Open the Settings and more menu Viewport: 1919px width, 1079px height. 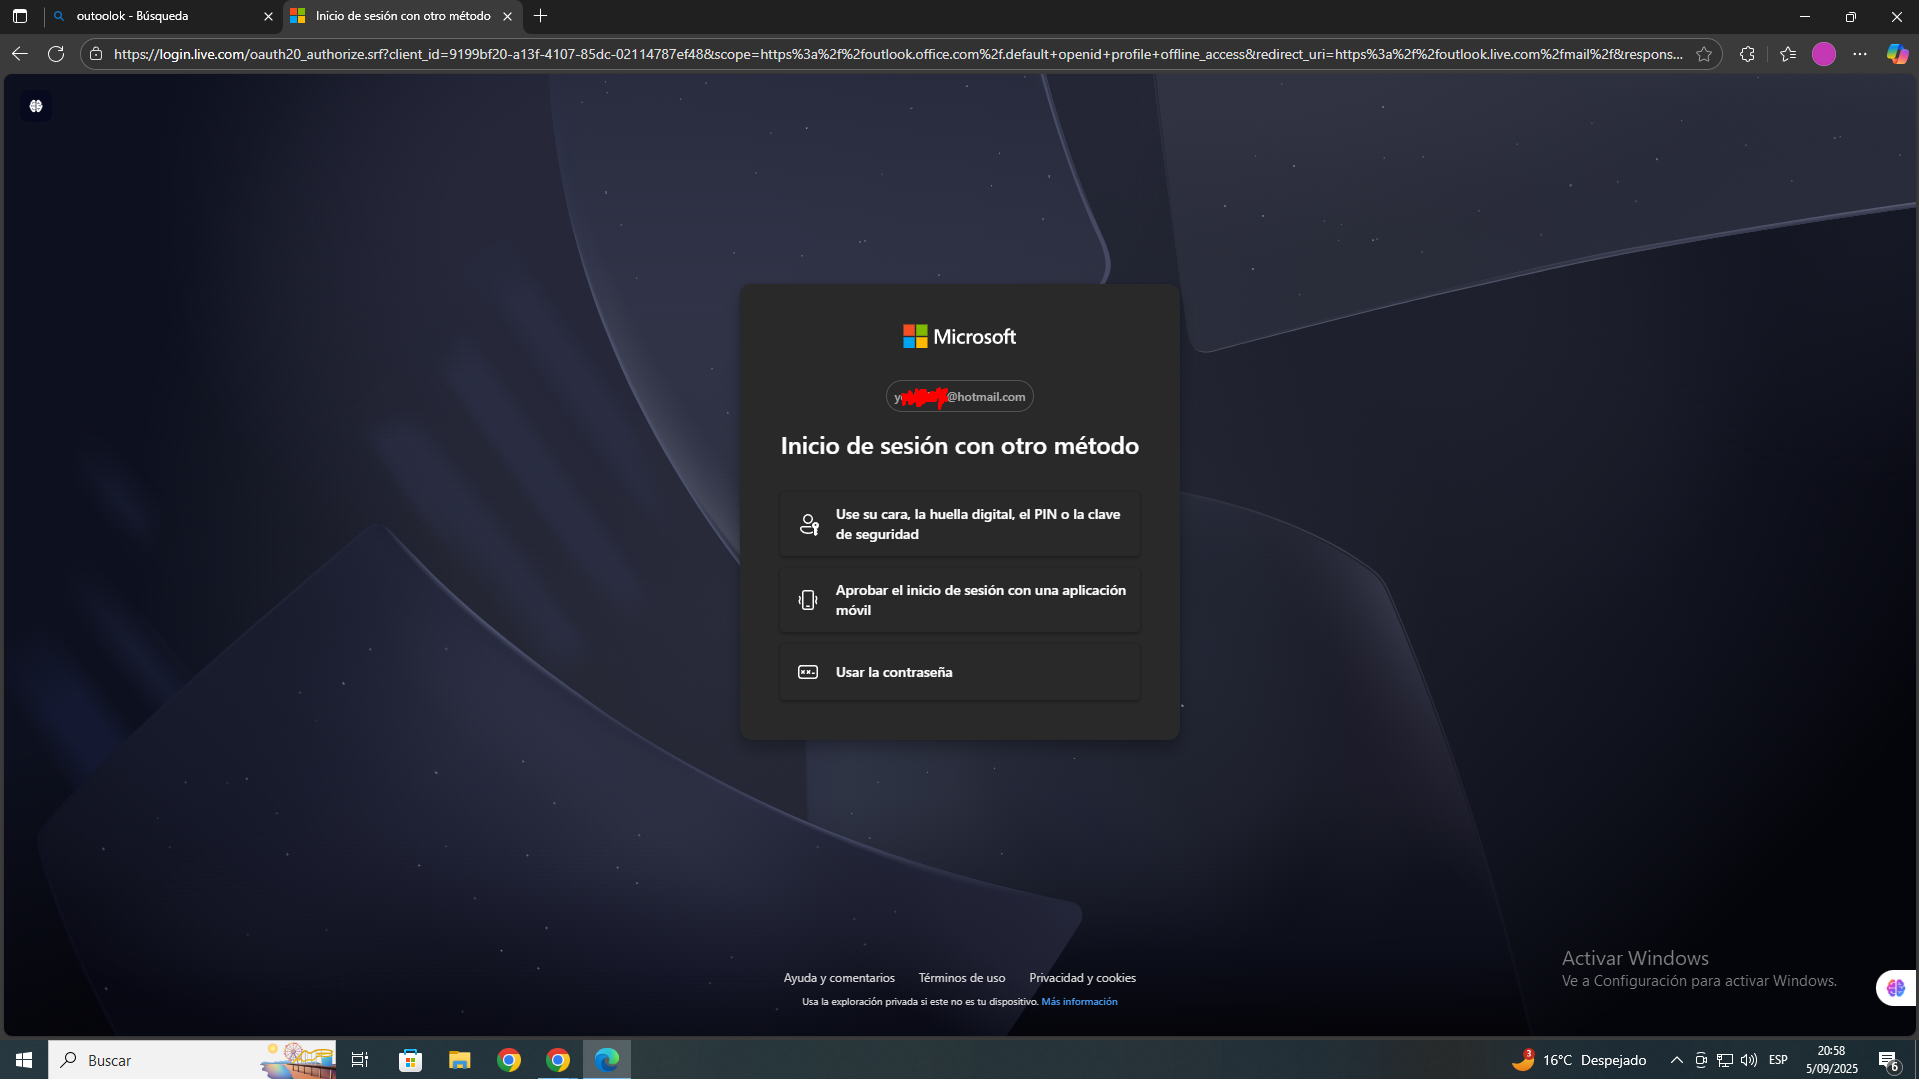point(1860,54)
